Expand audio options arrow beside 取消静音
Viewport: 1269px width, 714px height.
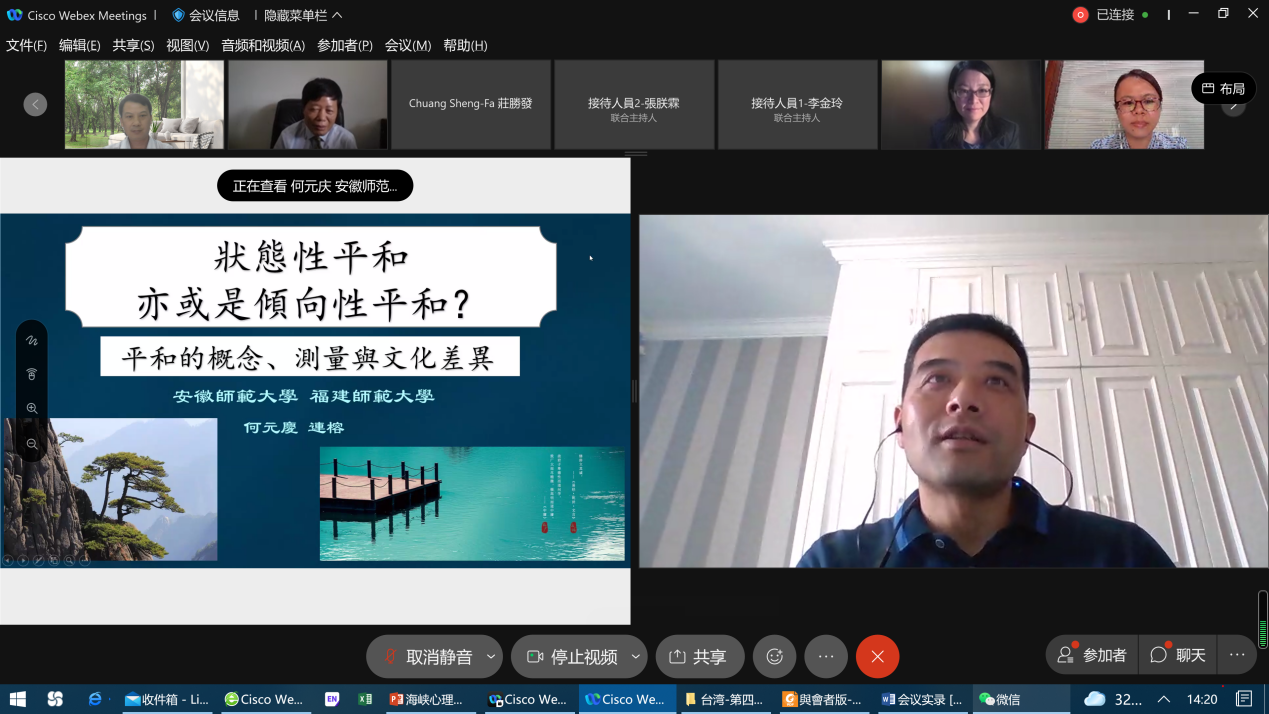[491, 657]
